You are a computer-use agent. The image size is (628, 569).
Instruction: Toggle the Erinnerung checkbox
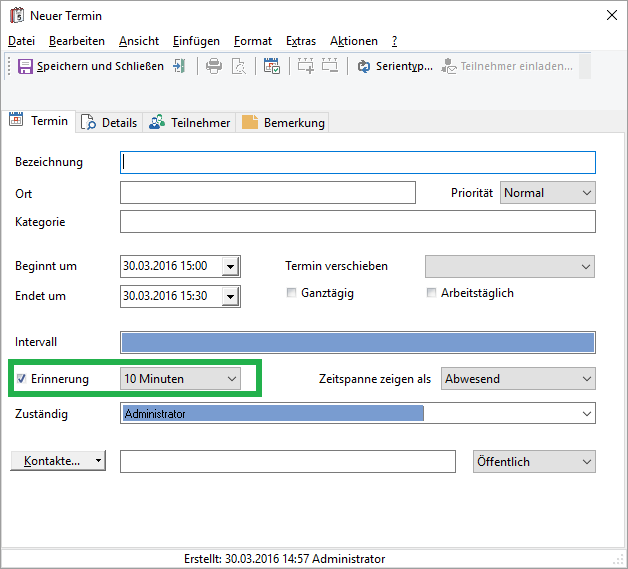pyautogui.click(x=21, y=378)
